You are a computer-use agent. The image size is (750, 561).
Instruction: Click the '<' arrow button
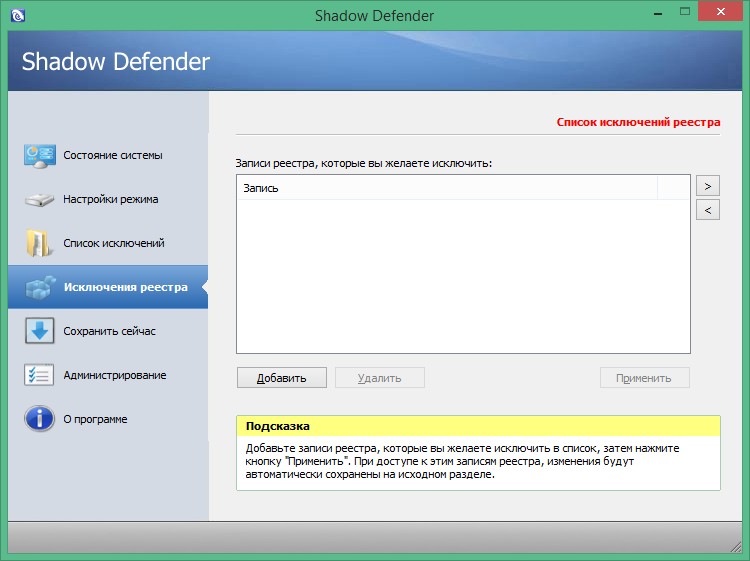click(x=707, y=210)
